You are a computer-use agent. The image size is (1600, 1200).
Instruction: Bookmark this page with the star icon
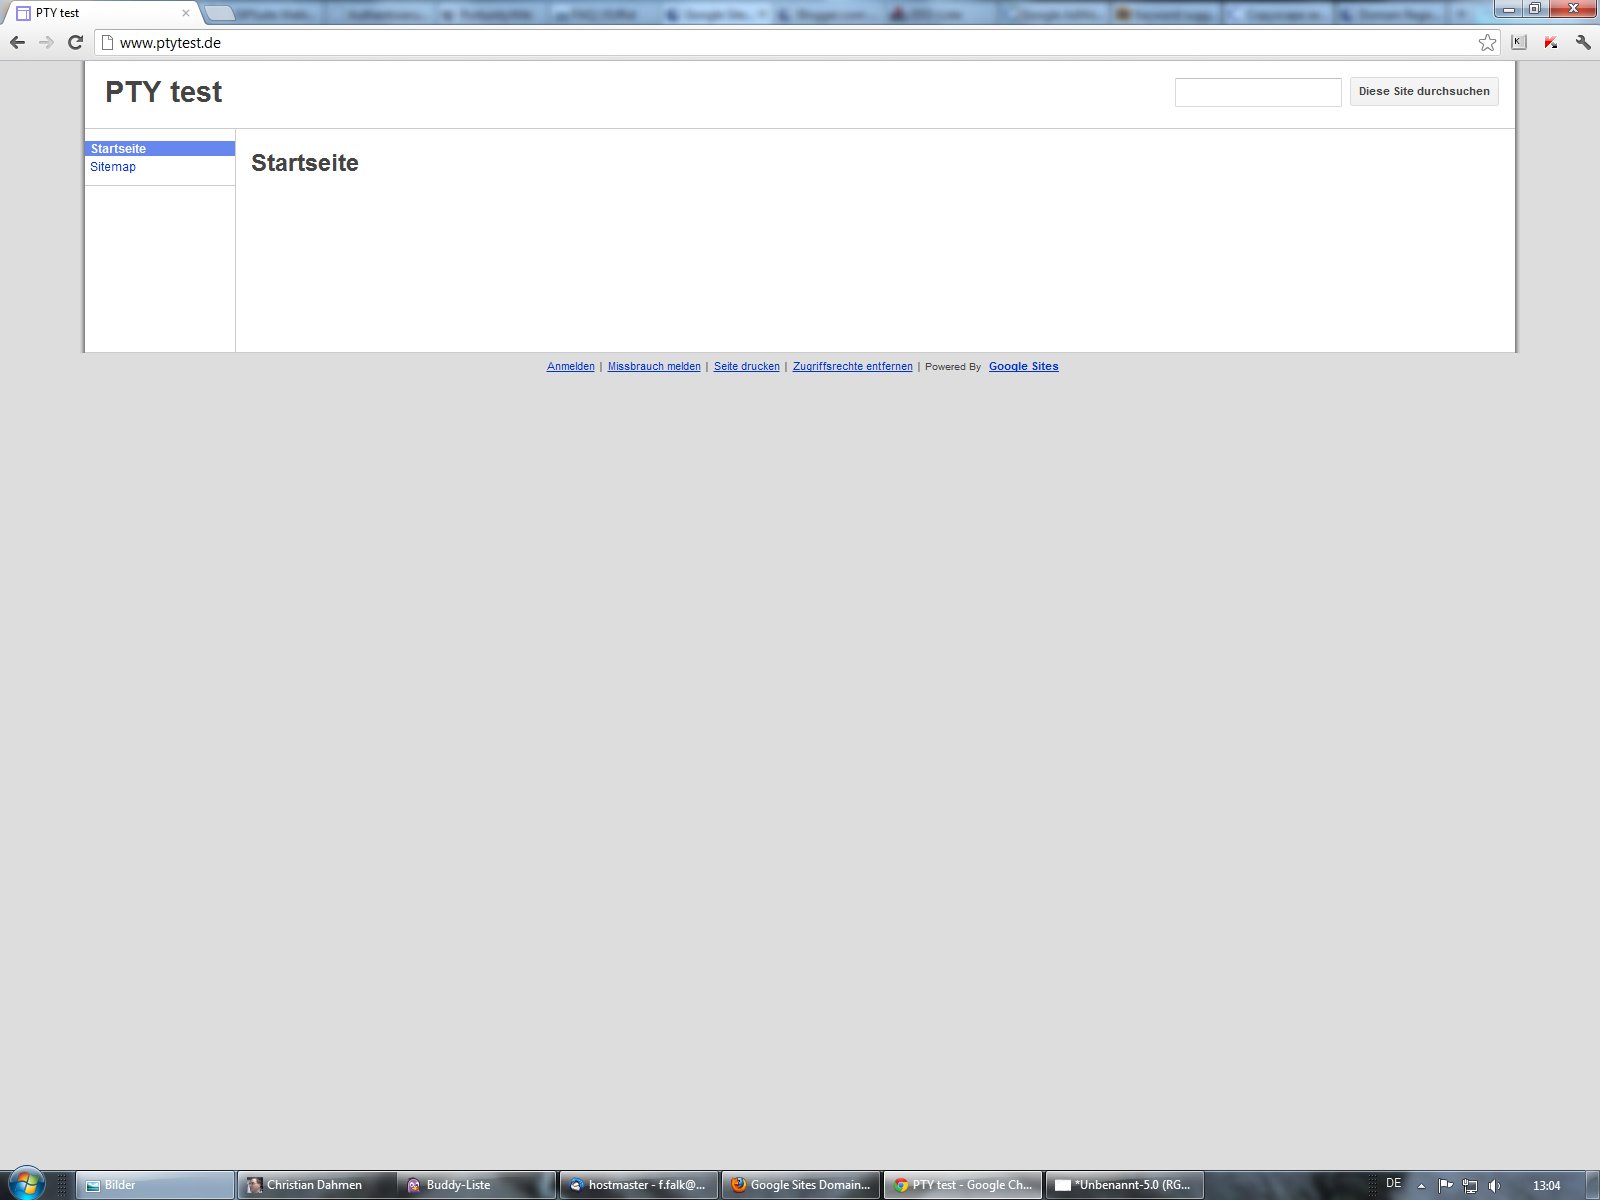(1487, 42)
